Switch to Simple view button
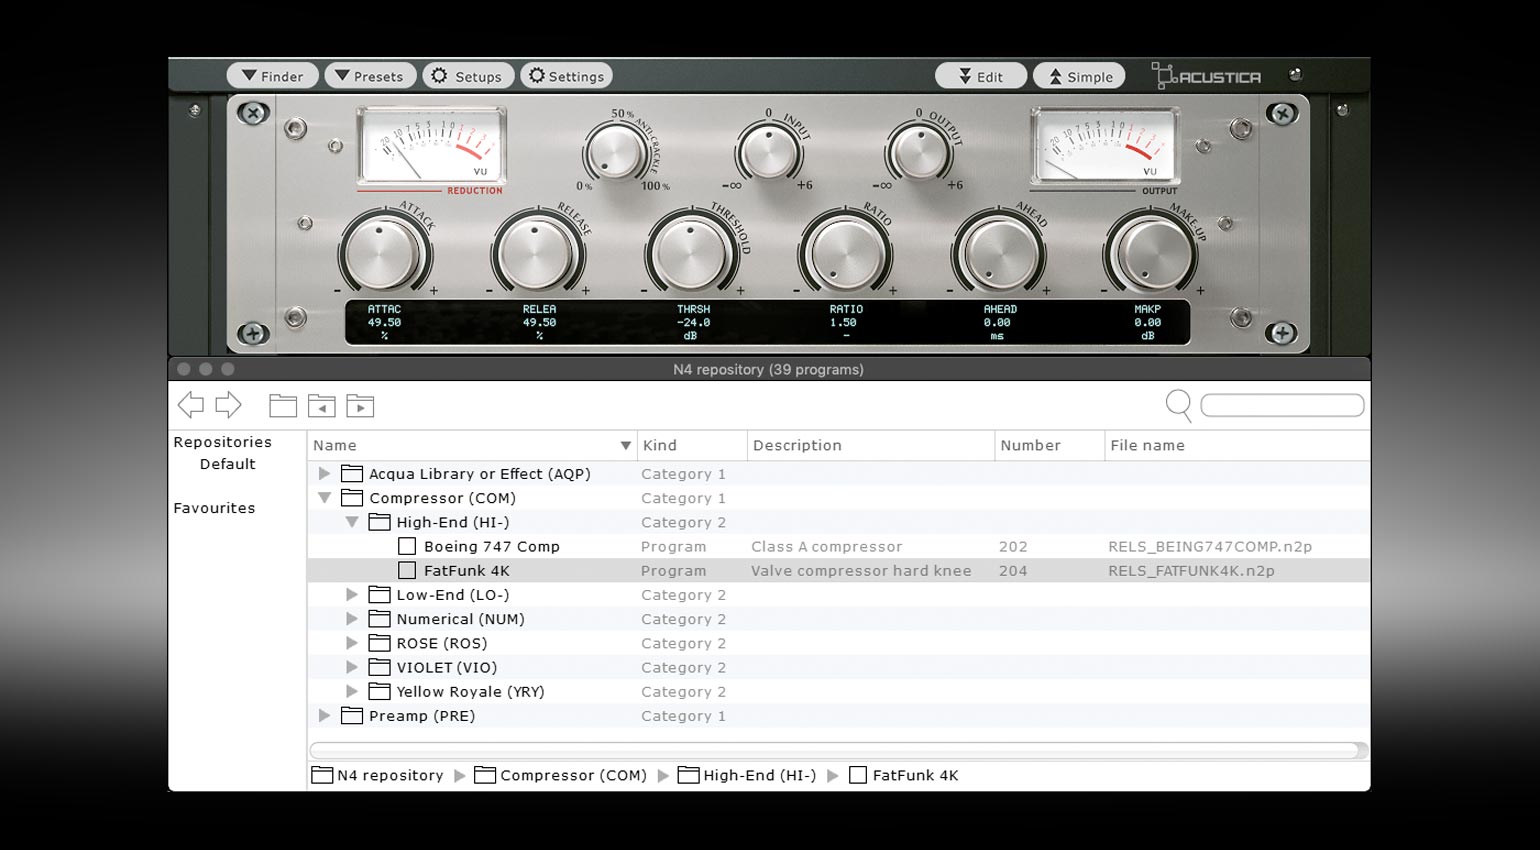Screen dimensions: 1540x850 tap(1079, 76)
